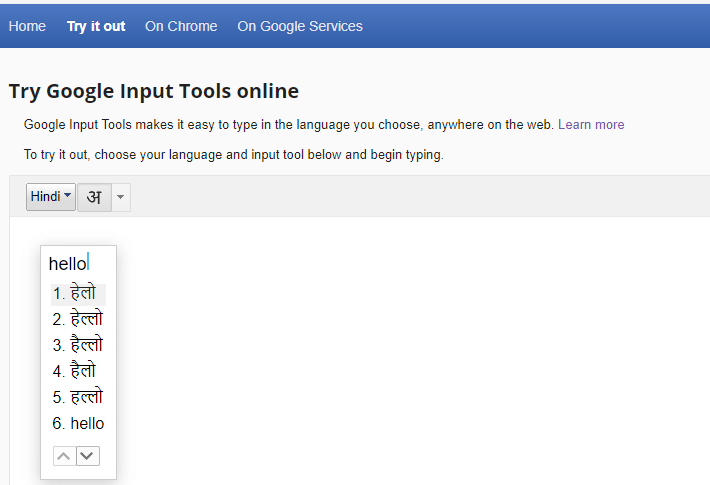Choose suggestion 5 हल्लो

tap(78, 398)
